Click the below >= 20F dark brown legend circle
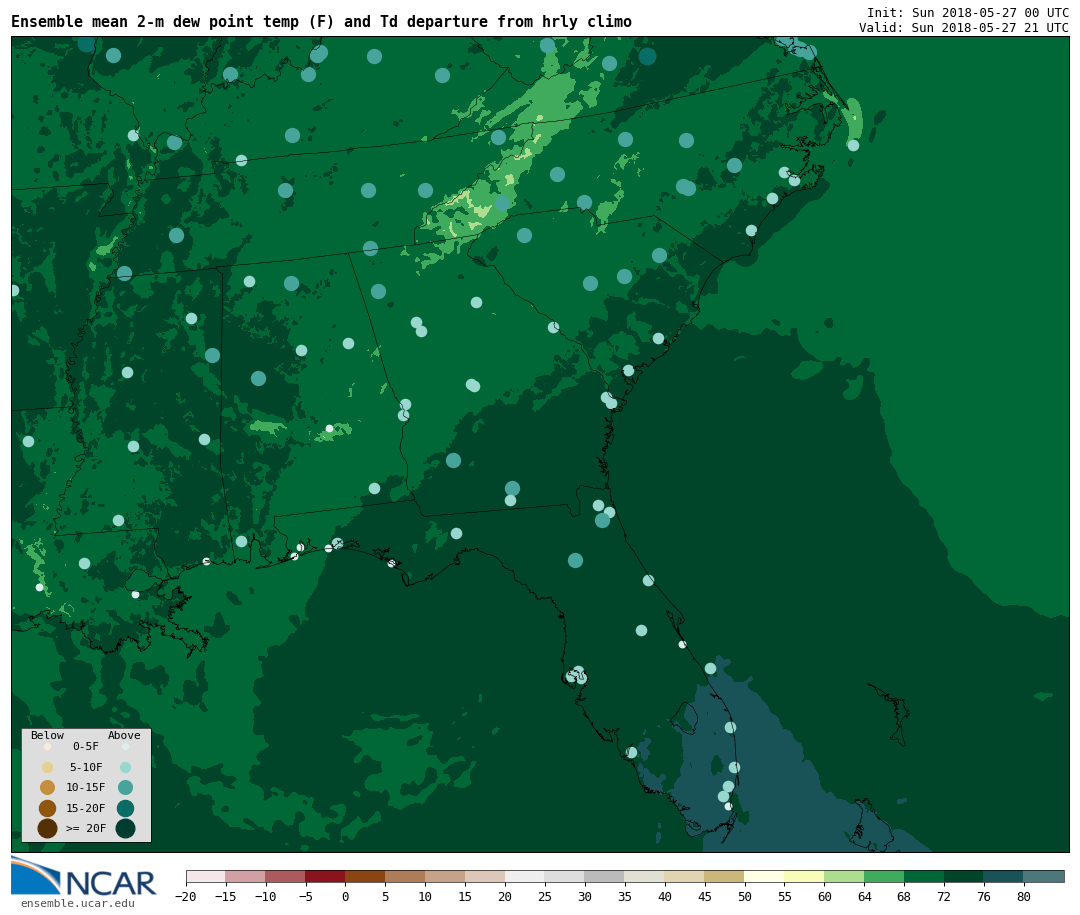The height and width of the screenshot is (915, 1080). [x=48, y=828]
